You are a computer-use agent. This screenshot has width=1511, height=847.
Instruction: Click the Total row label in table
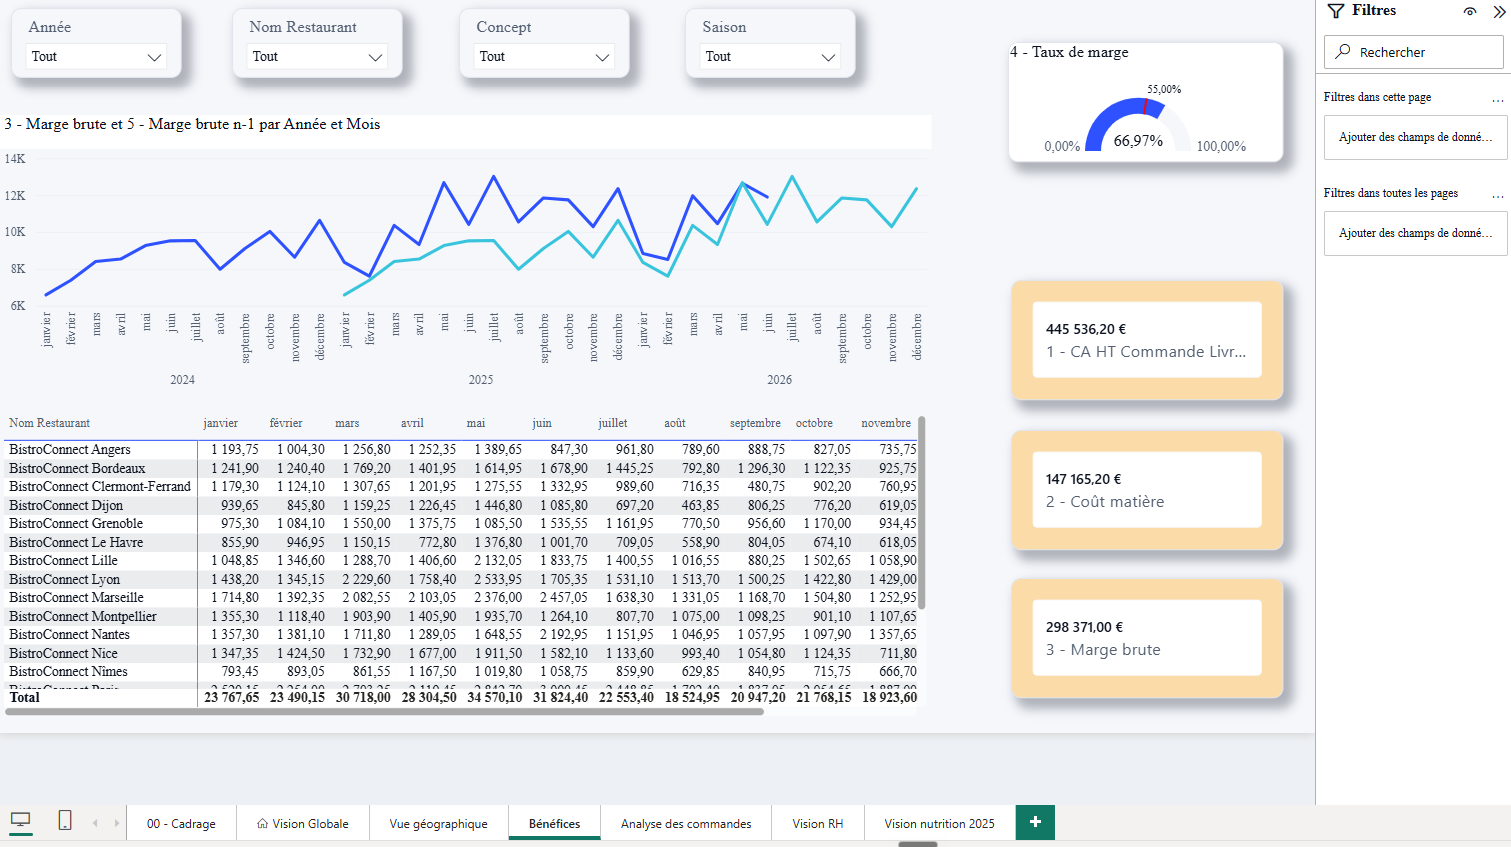tap(25, 697)
